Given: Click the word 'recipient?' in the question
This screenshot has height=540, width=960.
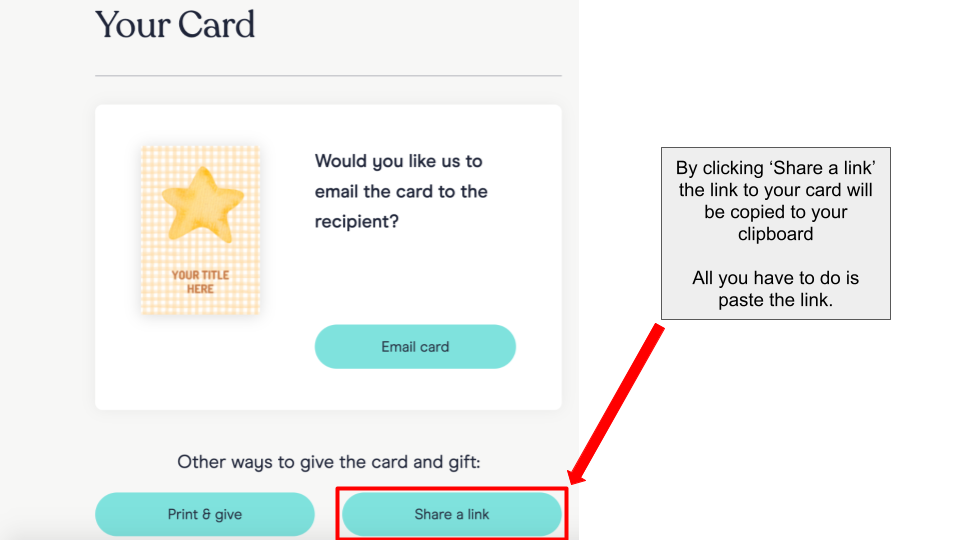Looking at the screenshot, I should point(356,222).
